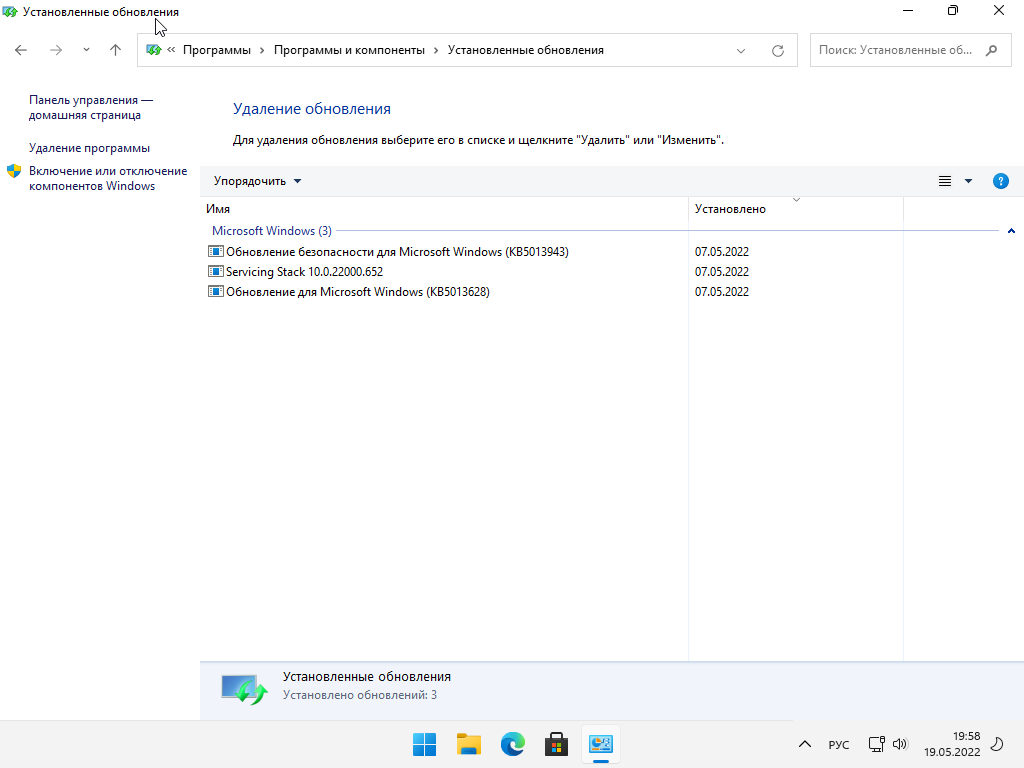Image resolution: width=1024 pixels, height=768 pixels.
Task: Open Удаление программы link
Action: [89, 148]
